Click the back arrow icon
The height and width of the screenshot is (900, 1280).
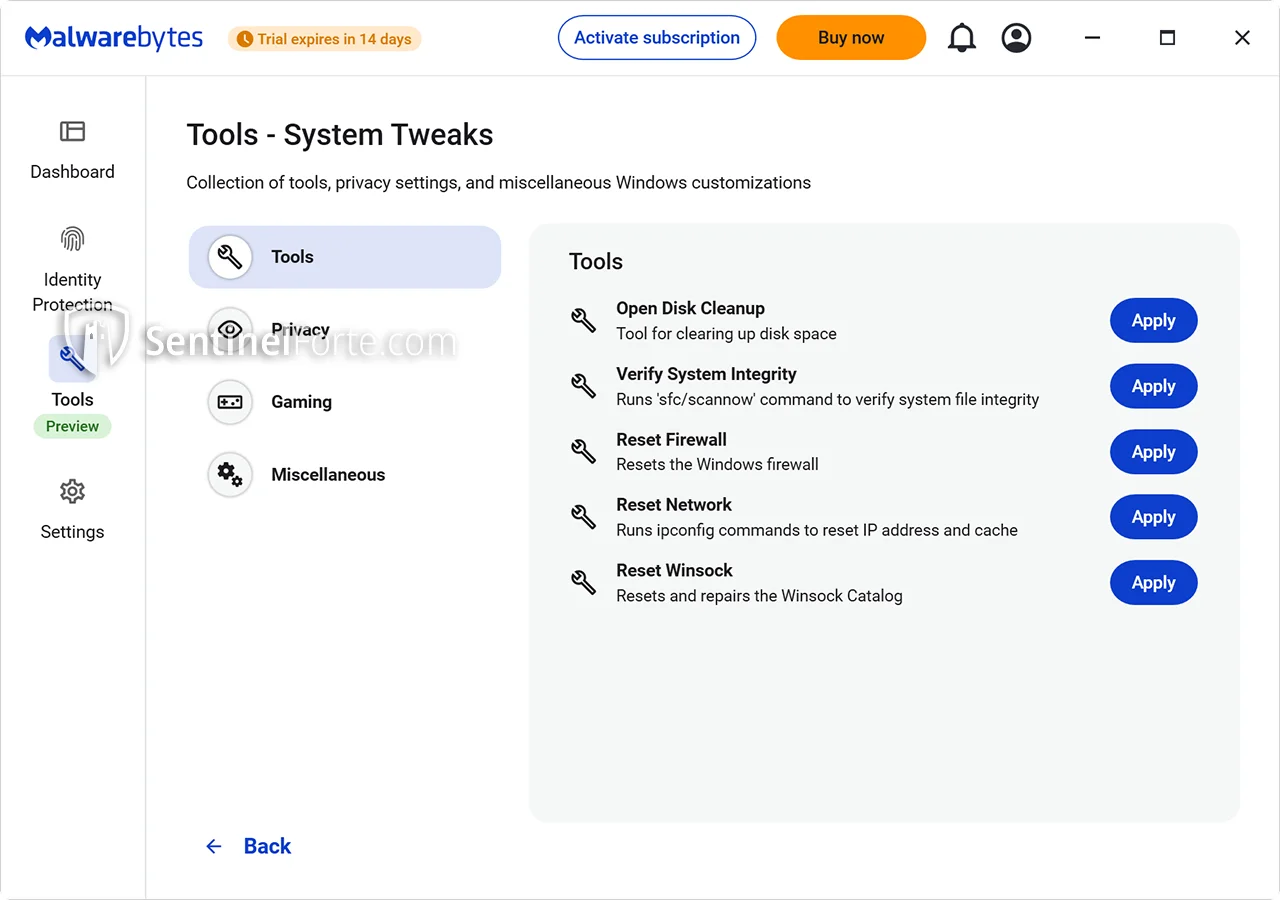(213, 846)
